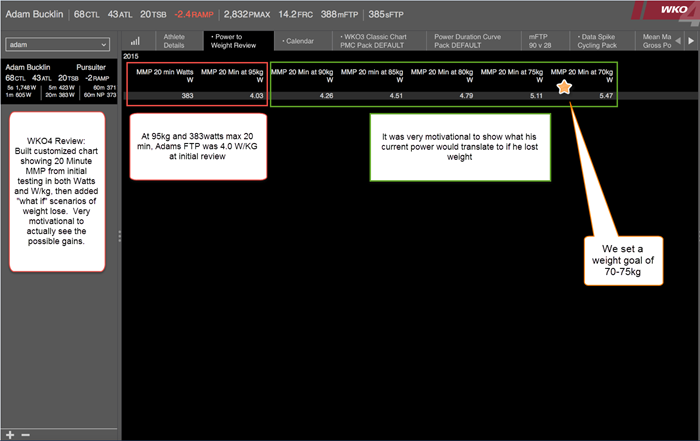The image size is (700, 441).
Task: Click the MMP 20 Min at 75kg header
Action: coord(512,76)
